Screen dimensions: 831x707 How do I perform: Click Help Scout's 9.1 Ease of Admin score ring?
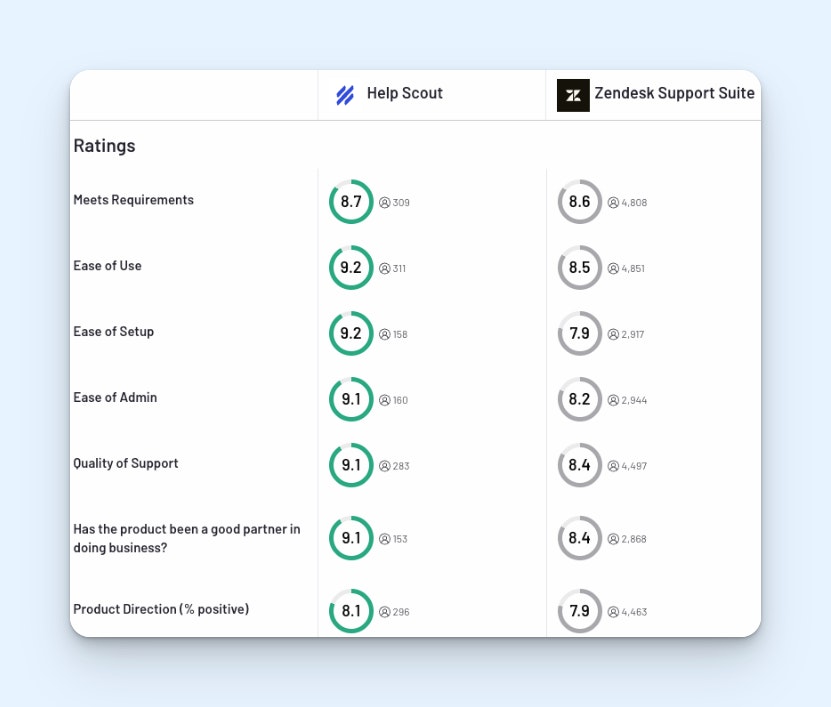[x=351, y=399]
